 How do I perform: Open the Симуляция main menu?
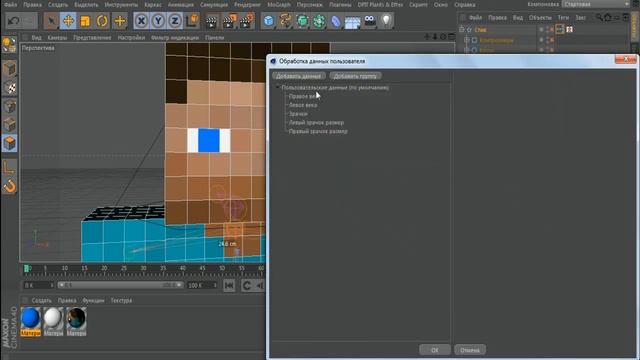click(214, 5)
